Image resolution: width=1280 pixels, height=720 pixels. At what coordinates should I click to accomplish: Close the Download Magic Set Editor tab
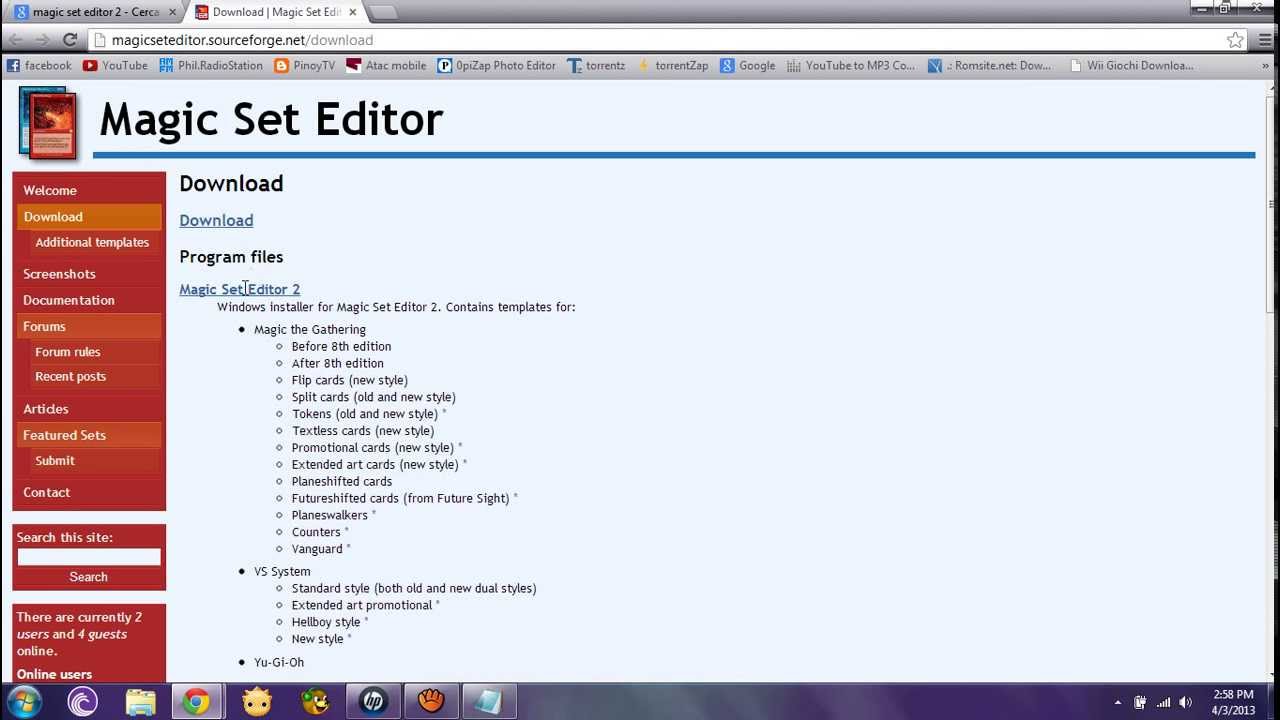[x=352, y=12]
